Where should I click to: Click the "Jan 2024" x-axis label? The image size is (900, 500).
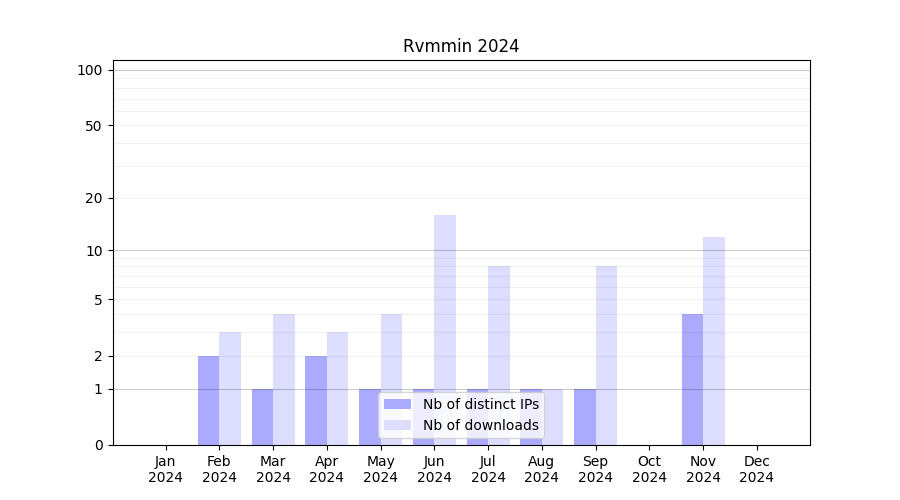(x=166, y=469)
